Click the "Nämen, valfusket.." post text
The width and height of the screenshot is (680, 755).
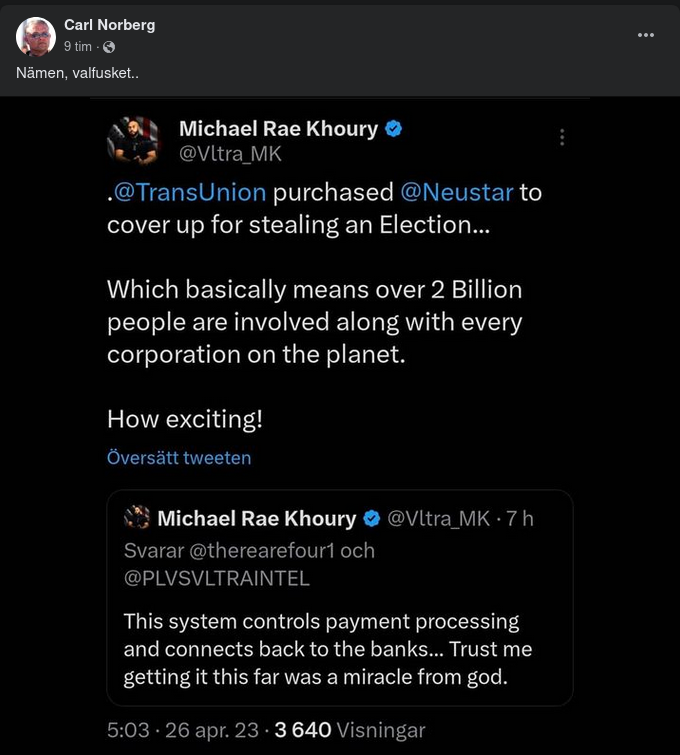pyautogui.click(x=77, y=73)
